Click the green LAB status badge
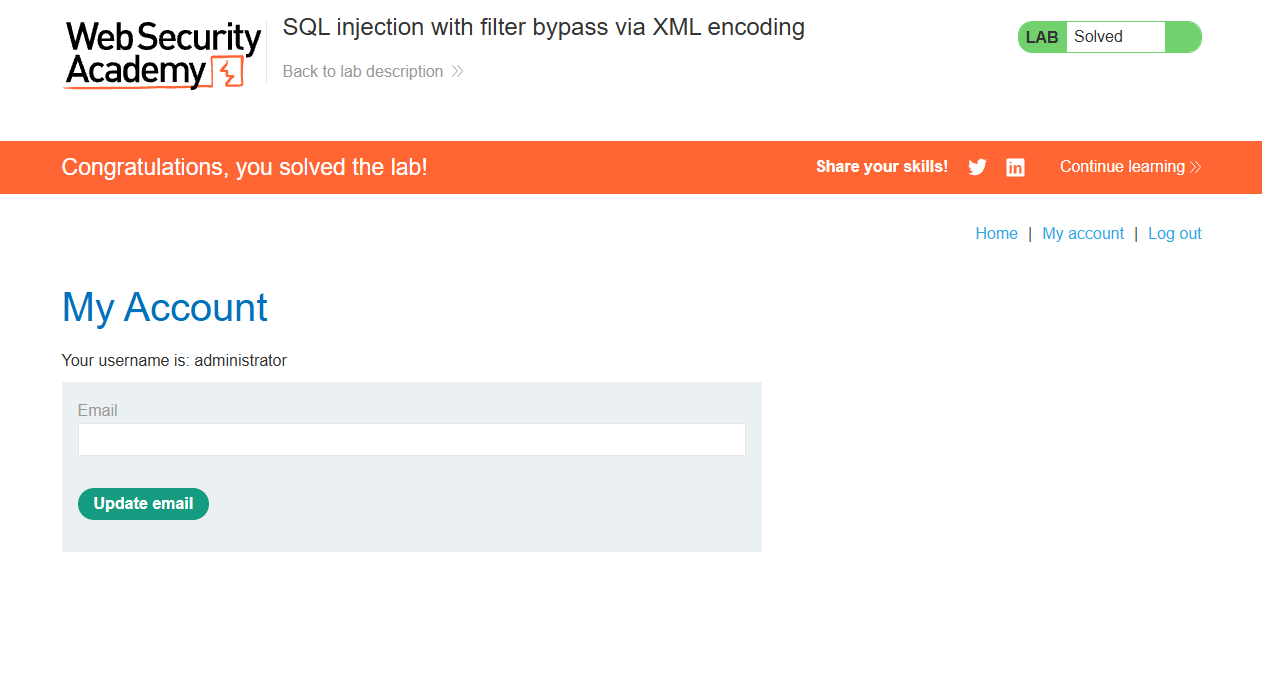 click(x=1042, y=37)
